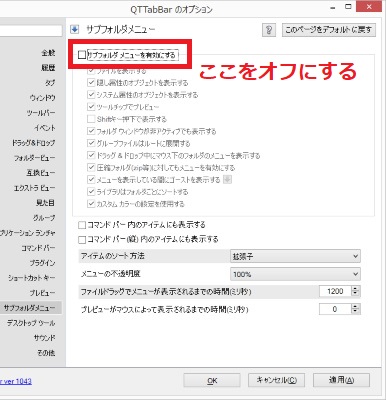Click キャンセル(C) button
The height and width of the screenshot is (400, 386).
[x=276, y=380]
